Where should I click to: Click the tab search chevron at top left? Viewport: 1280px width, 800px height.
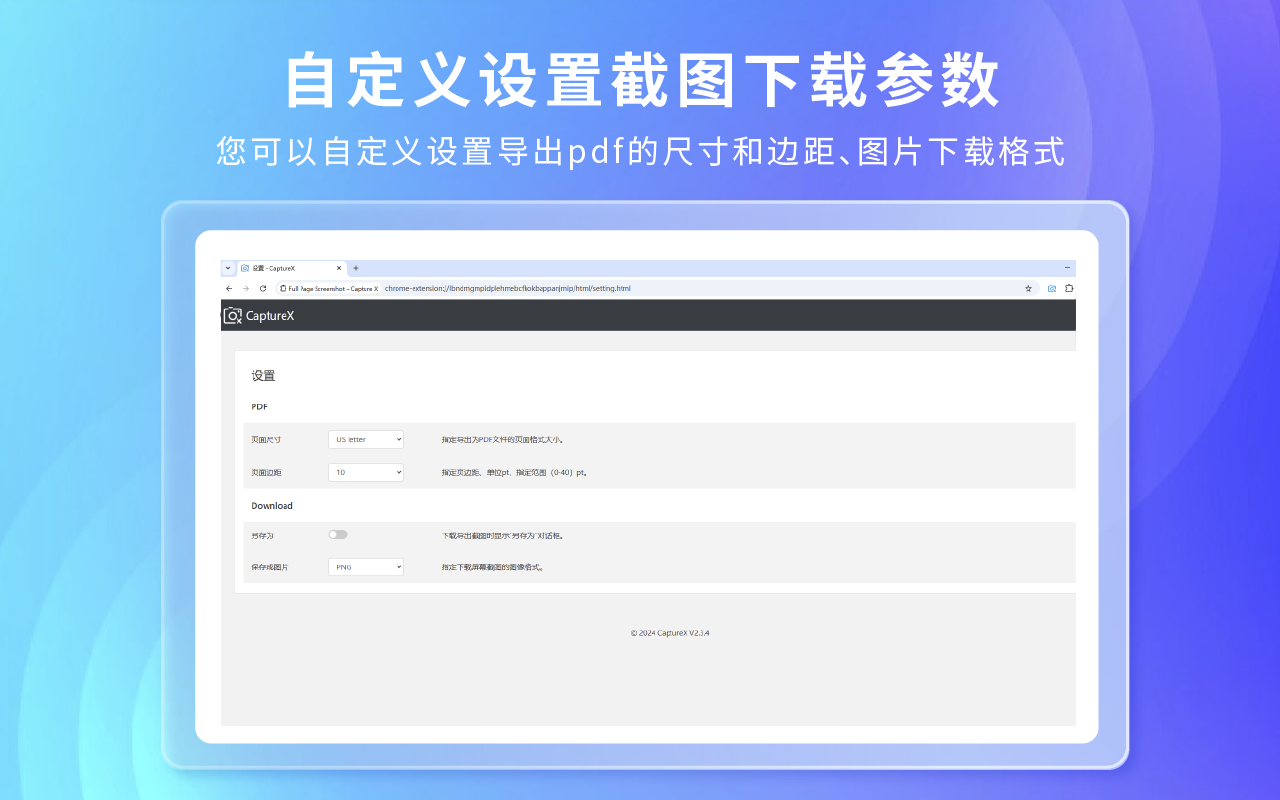(227, 268)
